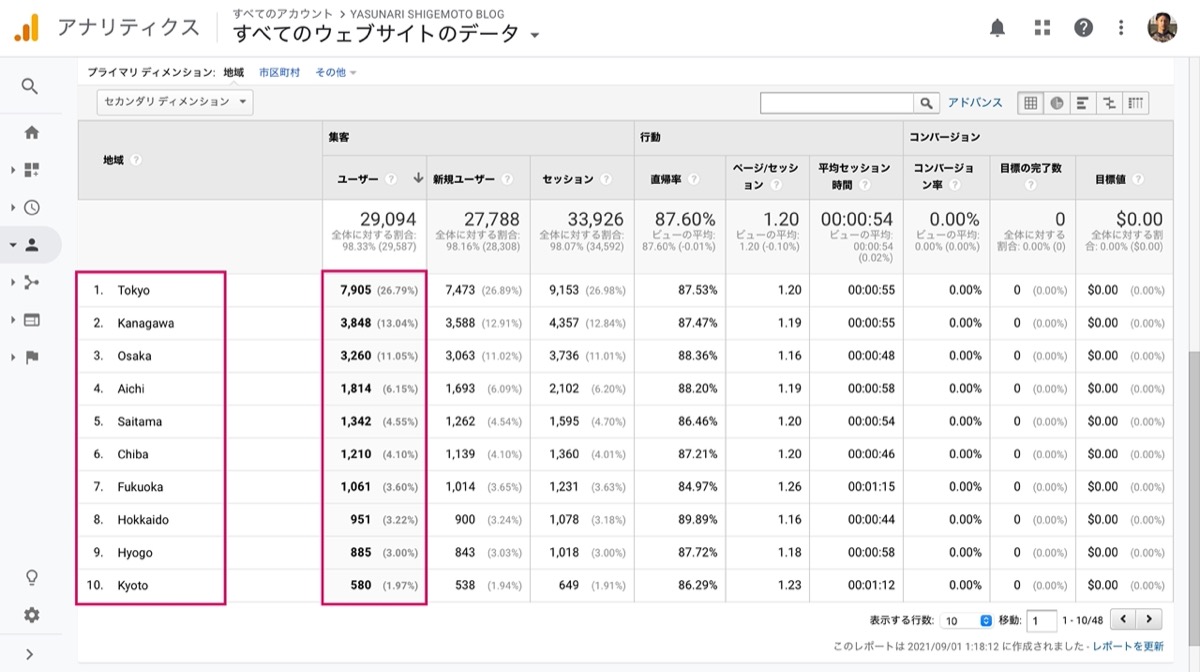
Task: Open the アドバンス advanced filter link
Action: tap(975, 103)
